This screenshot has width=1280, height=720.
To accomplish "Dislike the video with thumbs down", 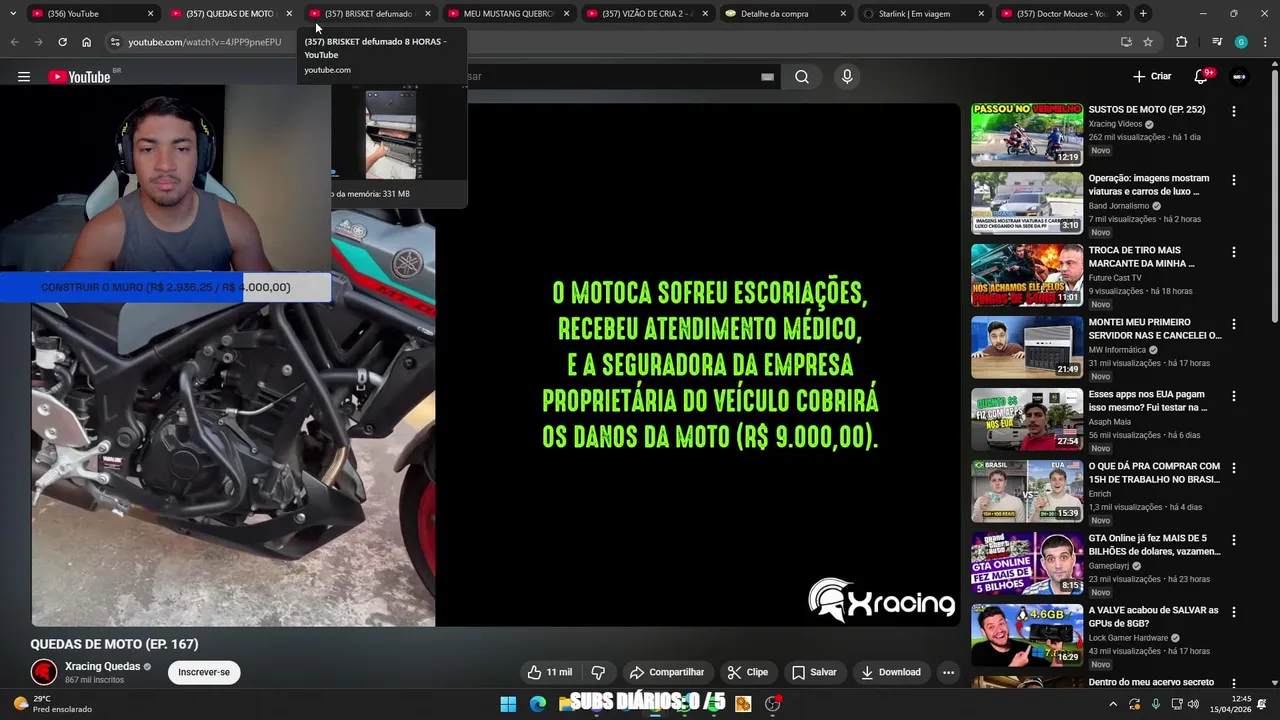I will click(598, 672).
